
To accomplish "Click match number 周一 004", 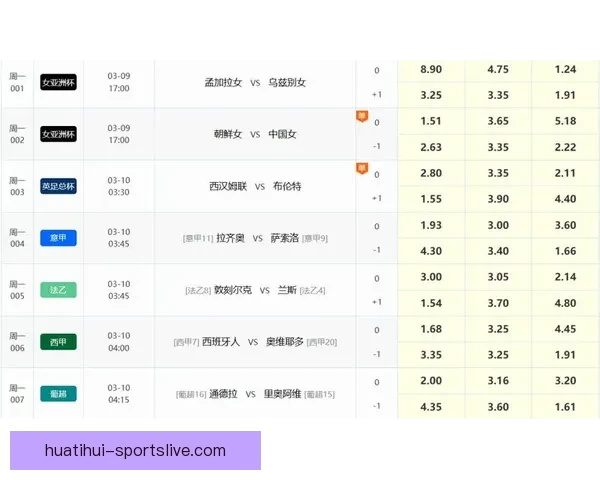I will pos(17,238).
